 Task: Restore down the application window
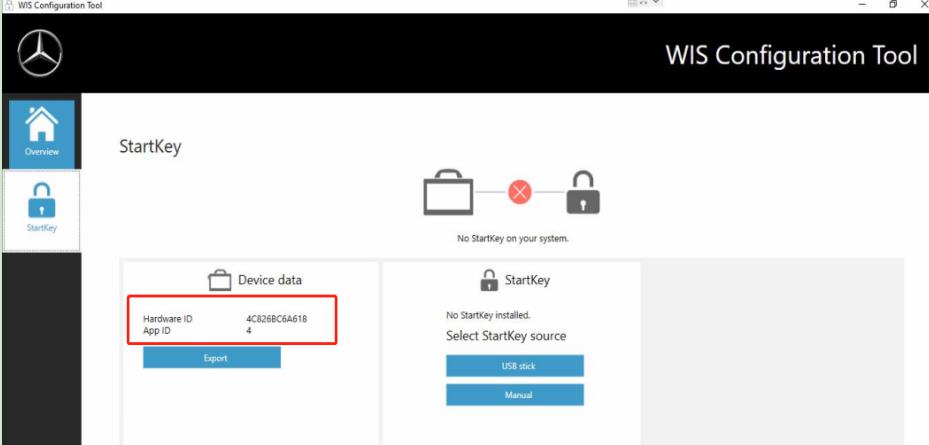[893, 4]
